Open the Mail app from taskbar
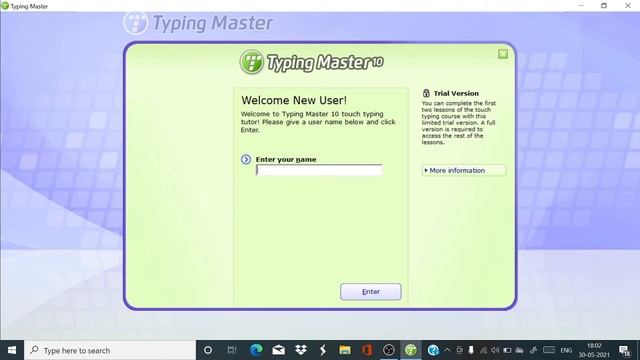Viewport: 640px width, 360px height. 278,350
